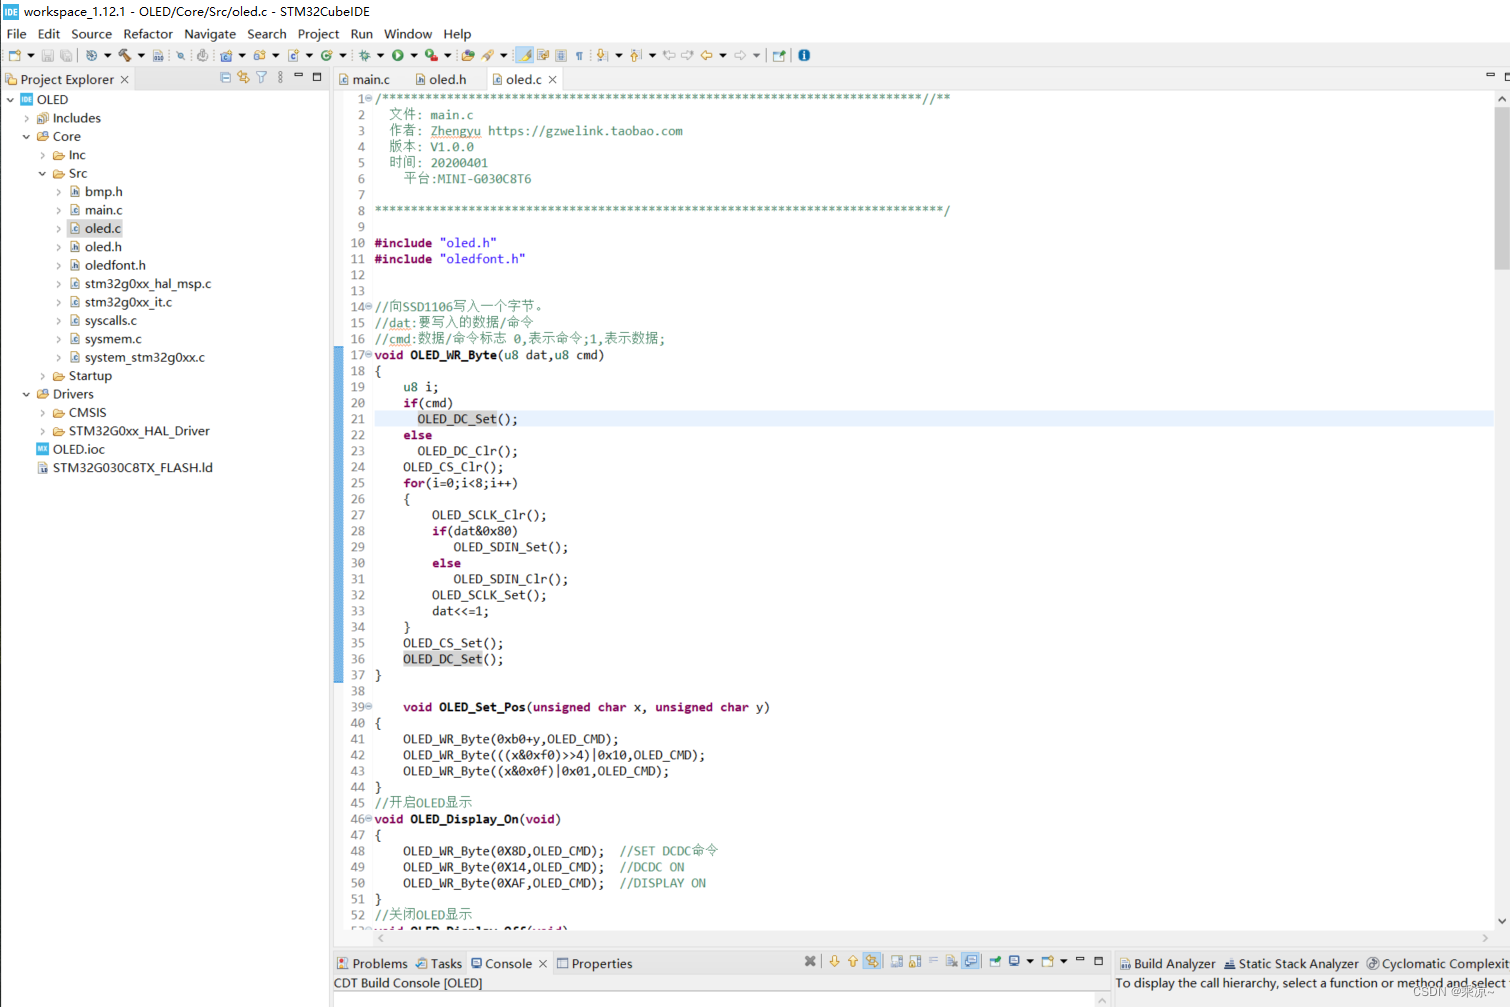Click console Next Error down arrow
This screenshot has width=1510, height=1007.
(x=834, y=961)
